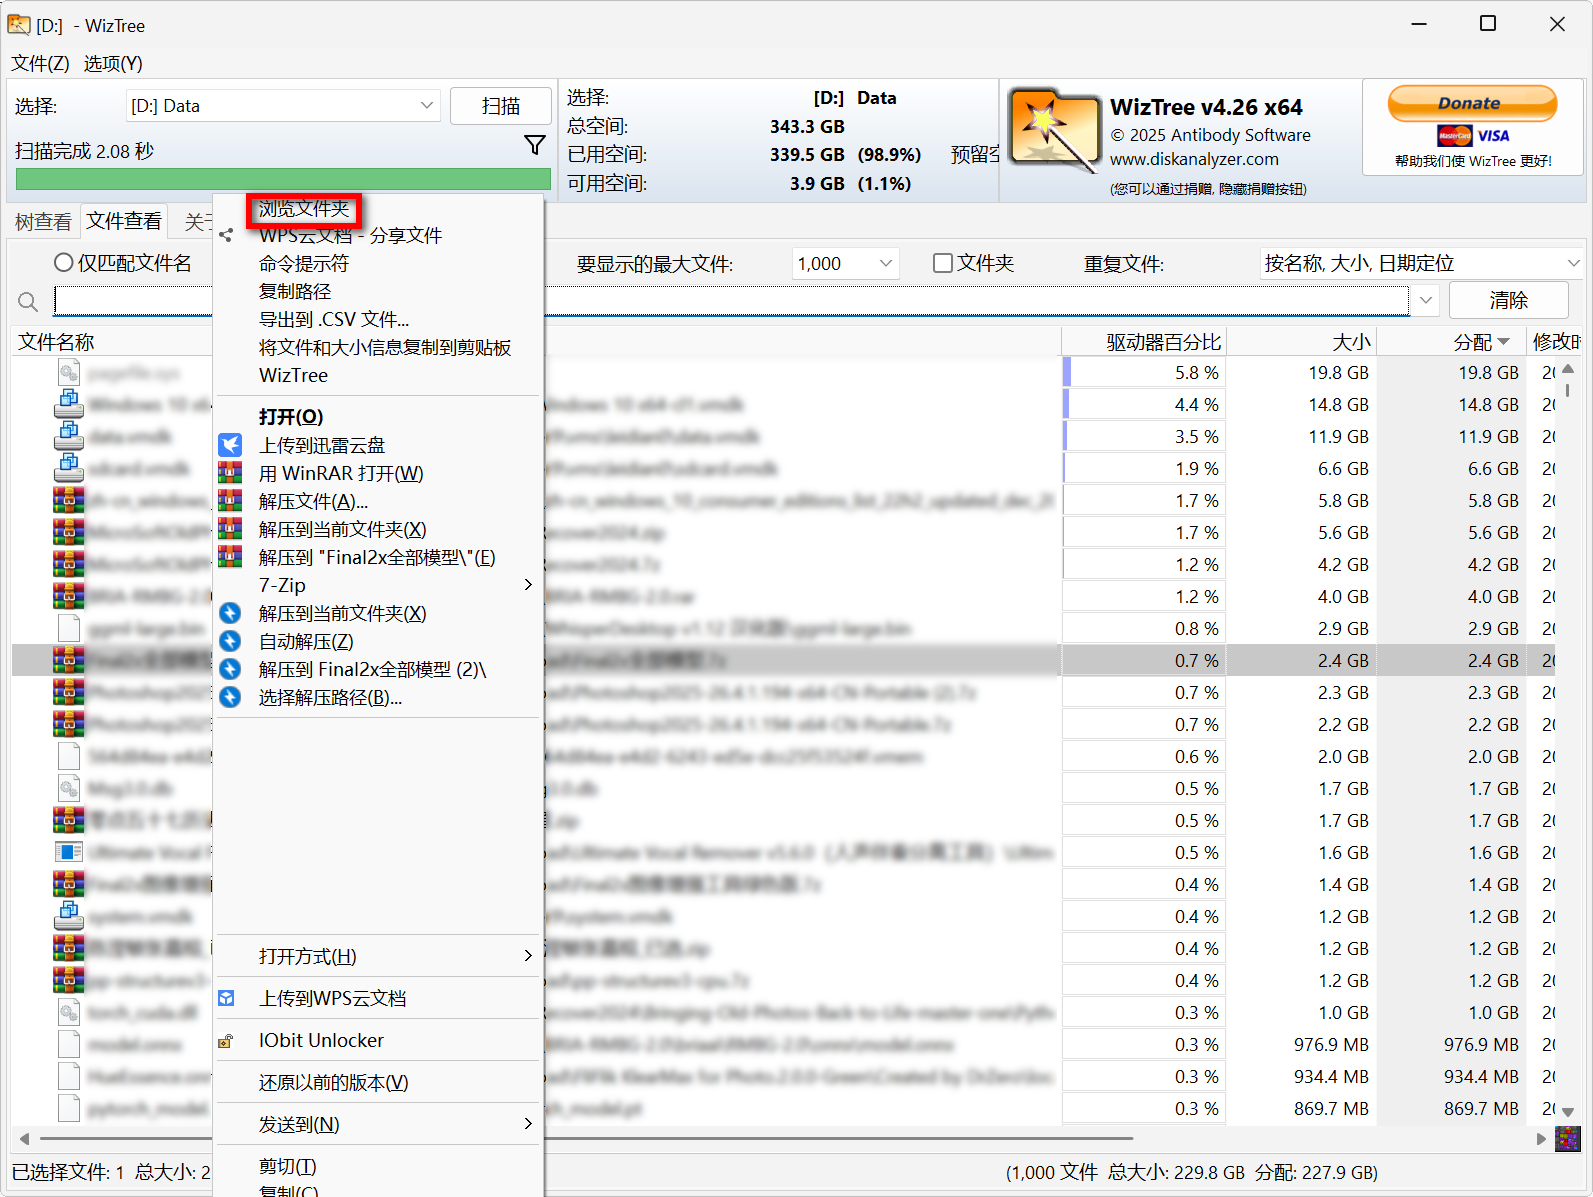Open the 文件(Z) menu
The width and height of the screenshot is (1593, 1197).
point(40,63)
